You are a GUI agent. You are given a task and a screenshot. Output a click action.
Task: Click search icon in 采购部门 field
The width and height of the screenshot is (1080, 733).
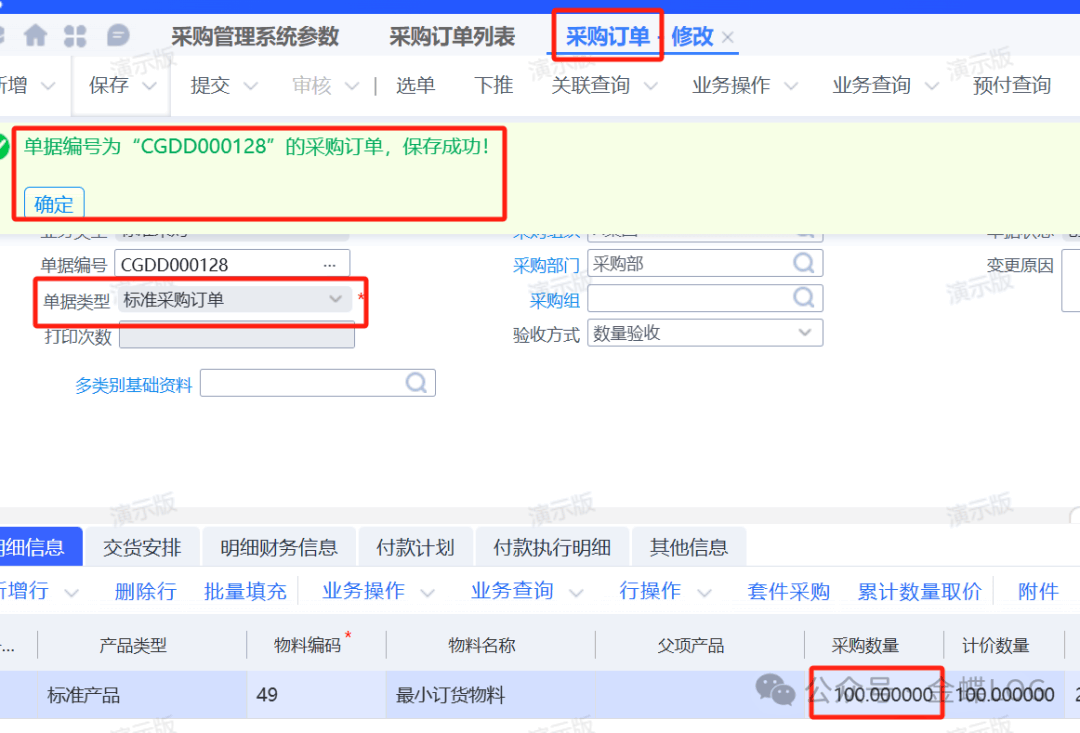point(803,263)
